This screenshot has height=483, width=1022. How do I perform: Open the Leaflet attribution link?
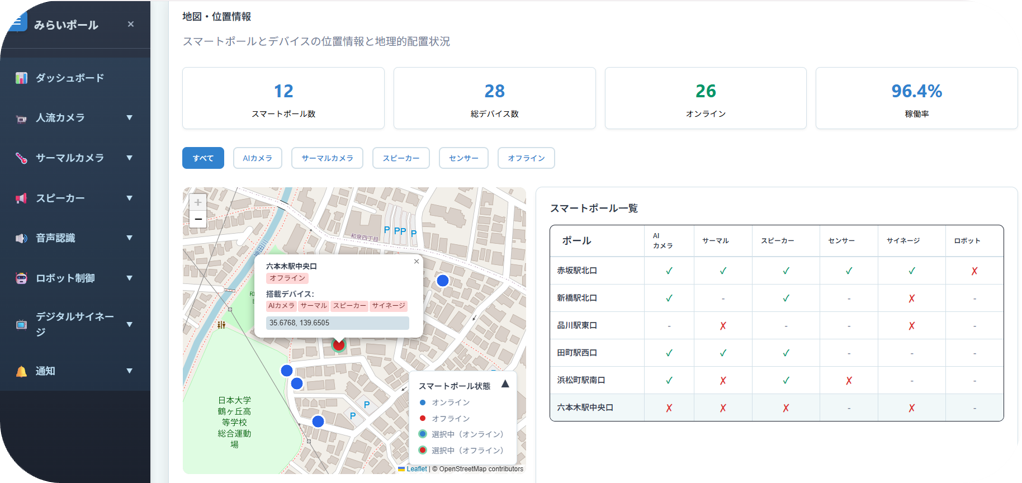pos(416,468)
